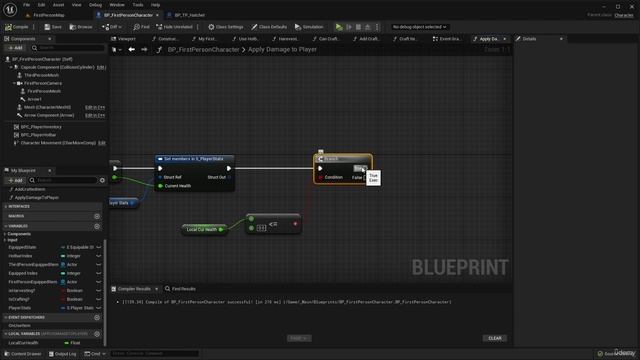Image resolution: width=640 pixels, height=360 pixels.
Task: Play the level with green play button
Action: (339, 27)
